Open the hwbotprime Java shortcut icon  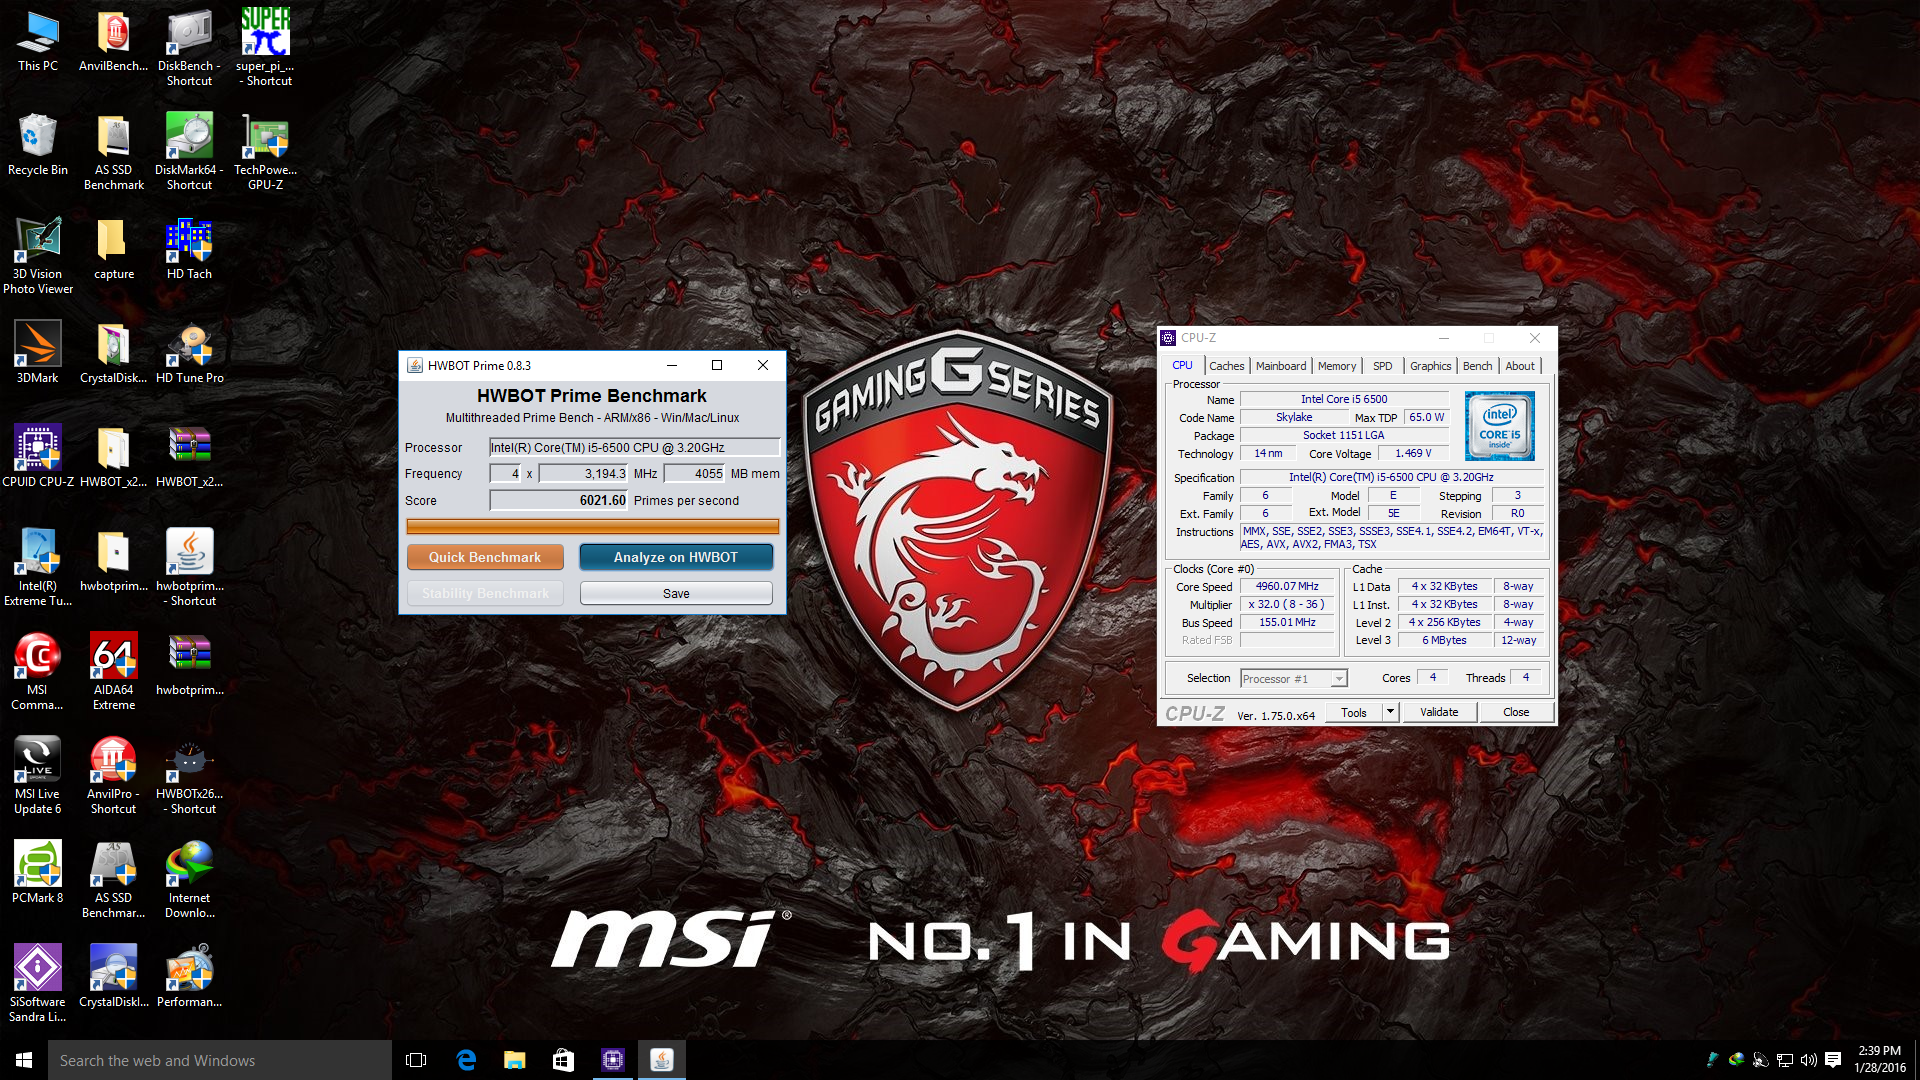[x=189, y=568]
